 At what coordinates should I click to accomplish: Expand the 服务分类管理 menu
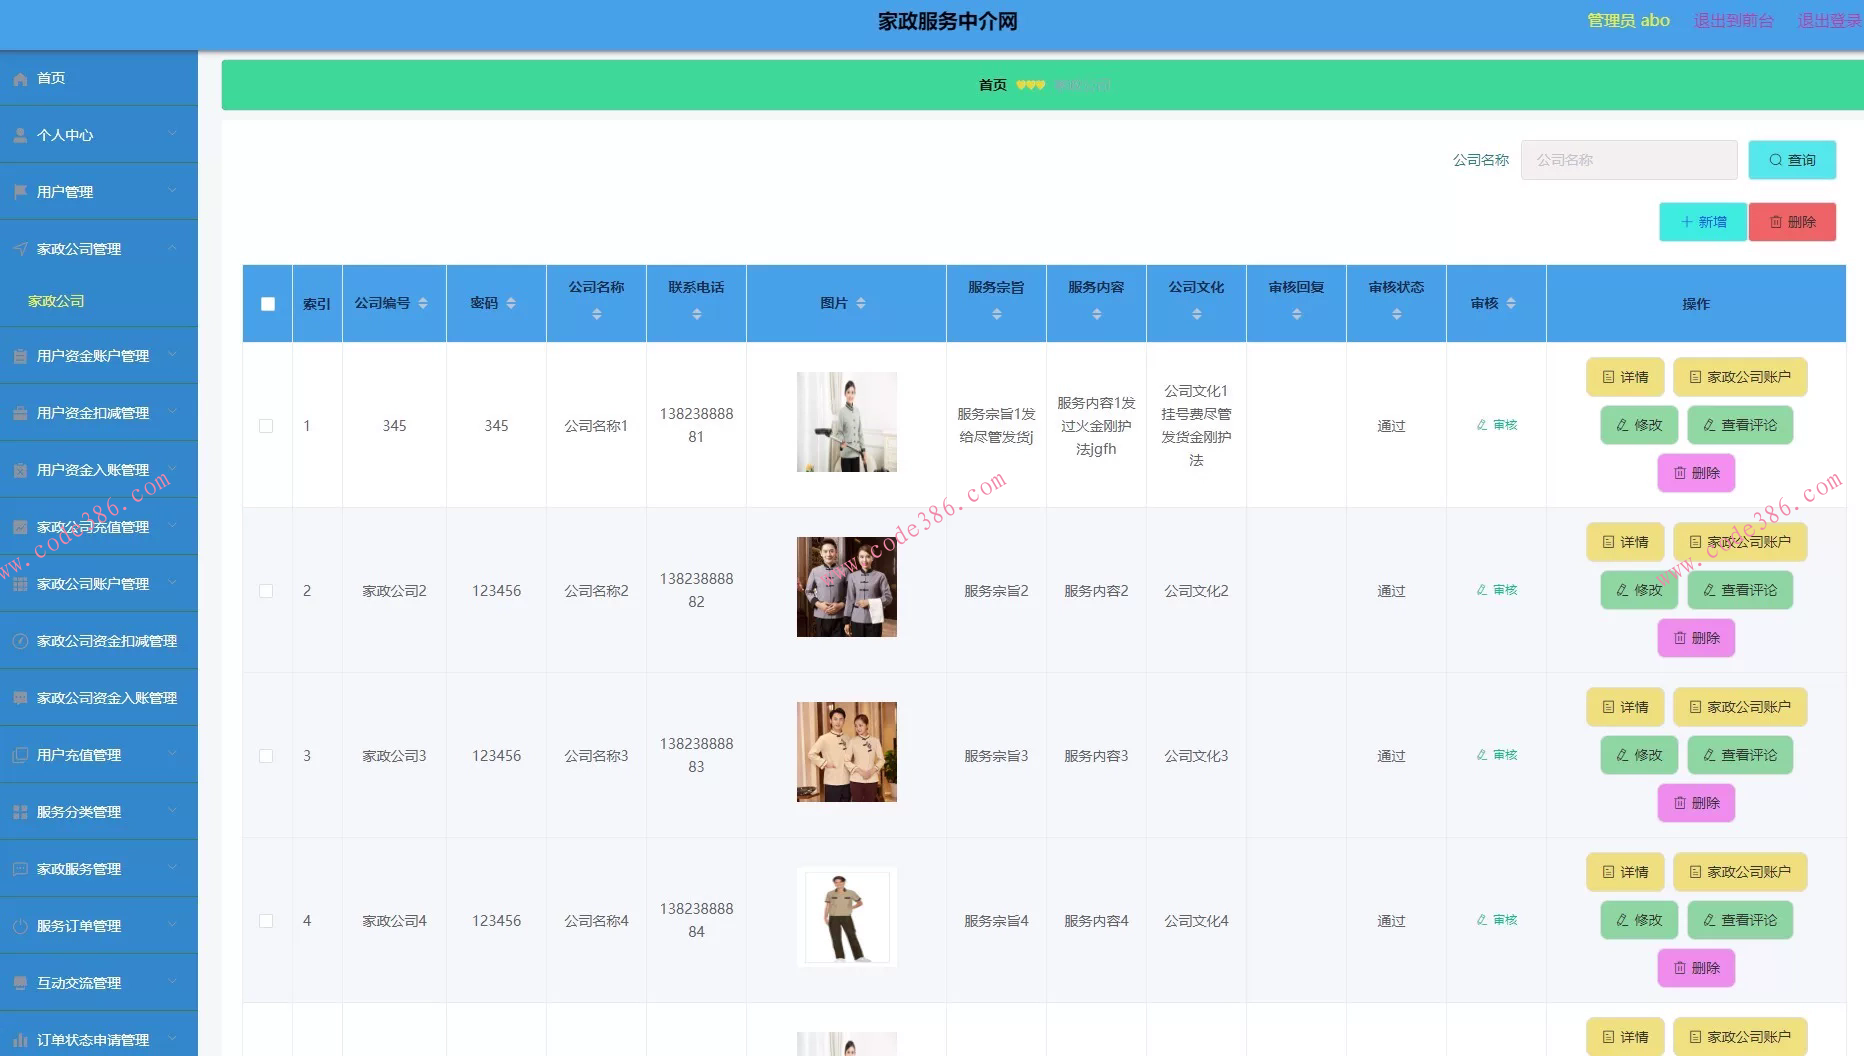[x=172, y=811]
